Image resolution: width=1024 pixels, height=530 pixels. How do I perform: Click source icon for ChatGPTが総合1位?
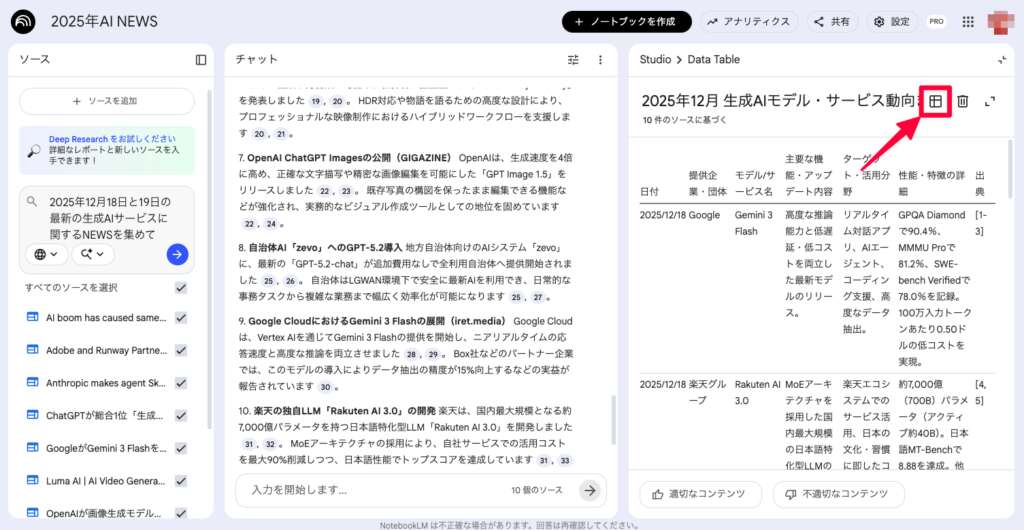pyautogui.click(x=33, y=415)
